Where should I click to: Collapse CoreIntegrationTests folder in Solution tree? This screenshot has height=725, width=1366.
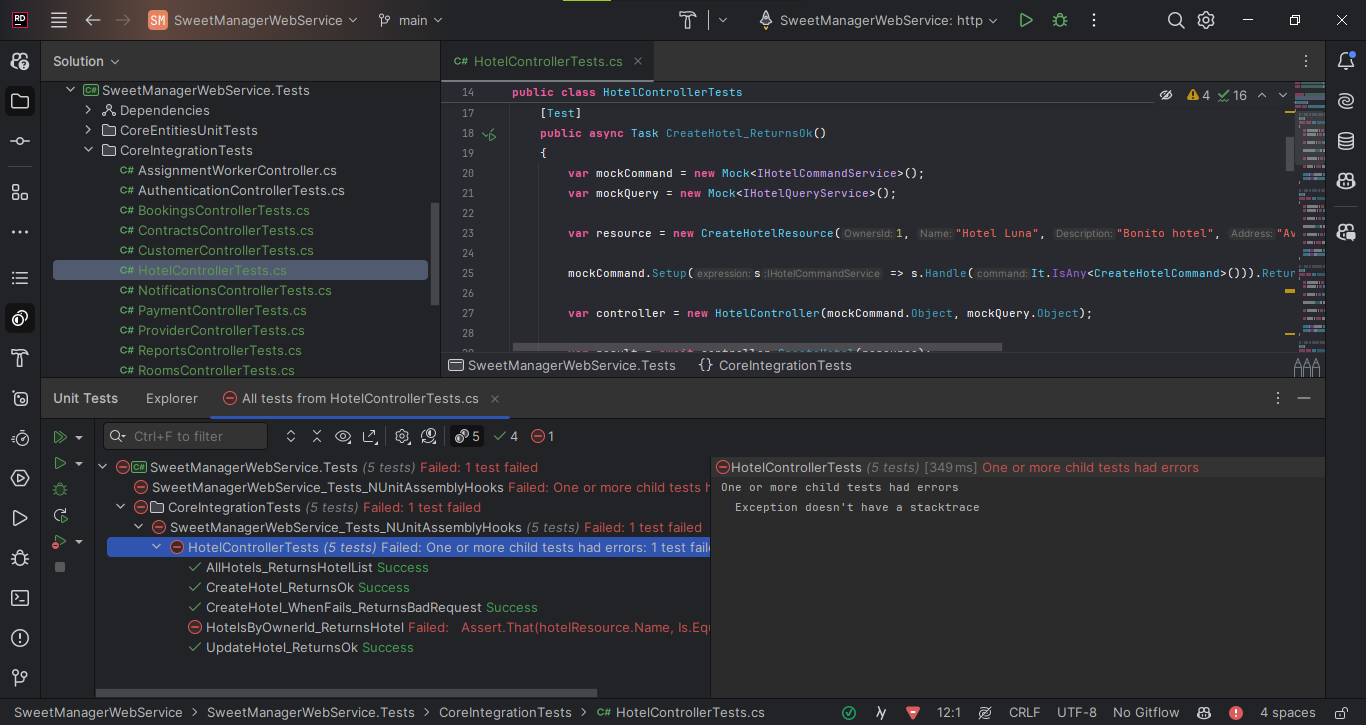point(88,151)
